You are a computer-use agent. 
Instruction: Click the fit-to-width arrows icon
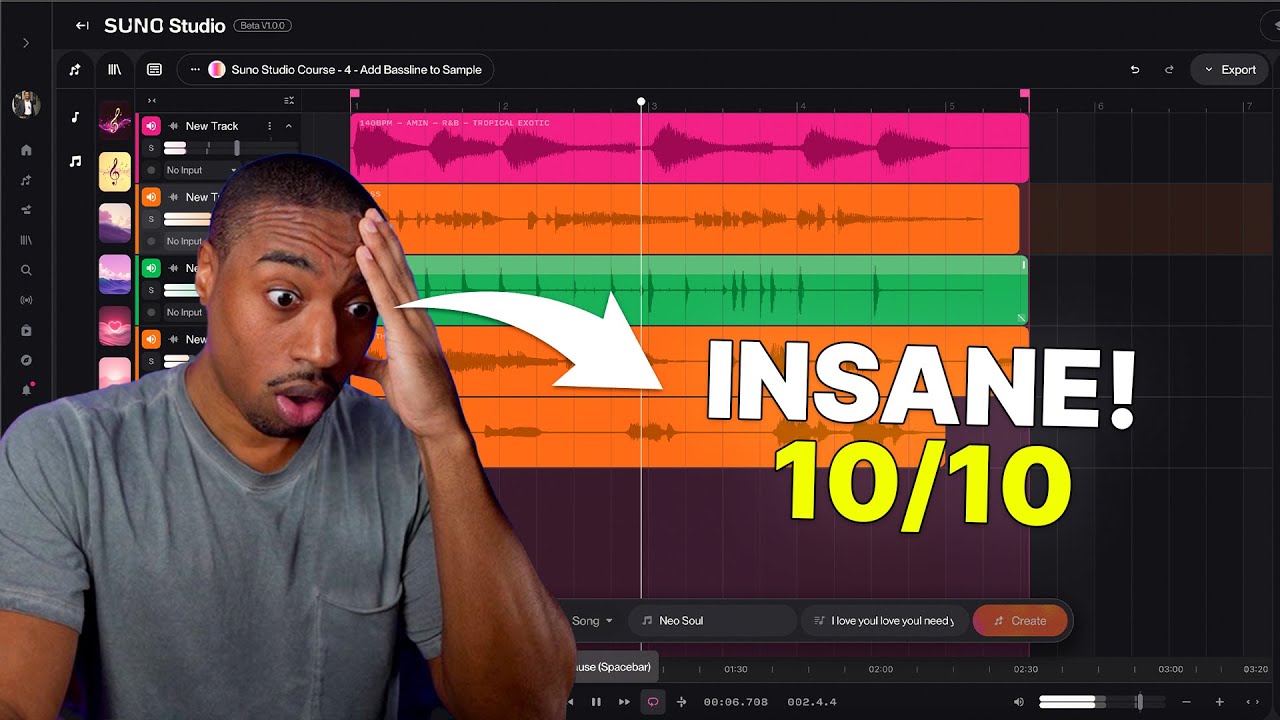1252,702
